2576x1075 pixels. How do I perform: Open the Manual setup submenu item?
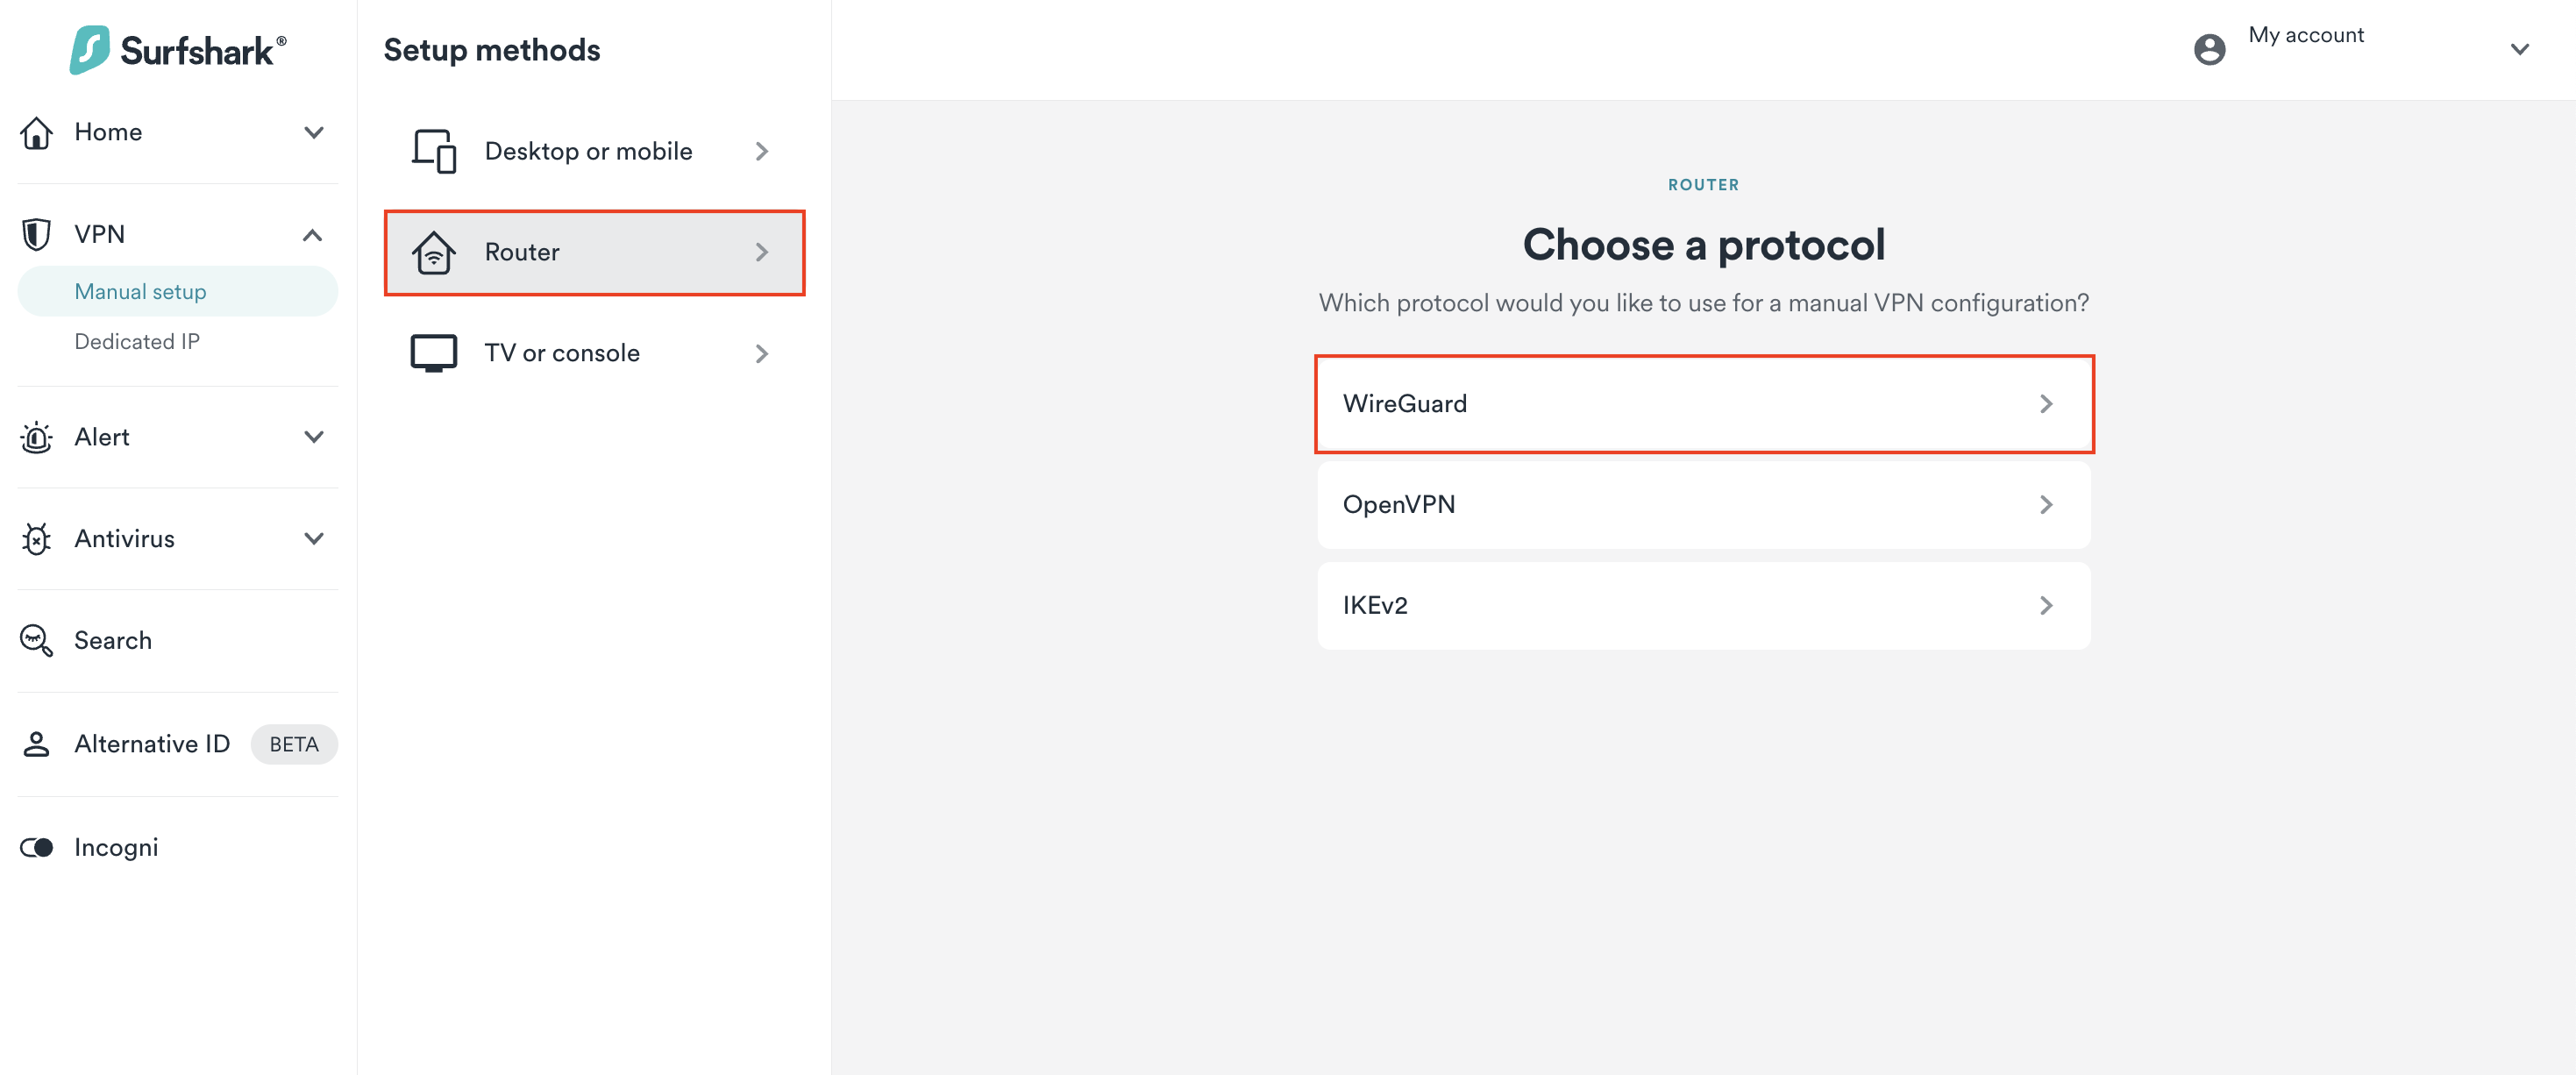(140, 292)
